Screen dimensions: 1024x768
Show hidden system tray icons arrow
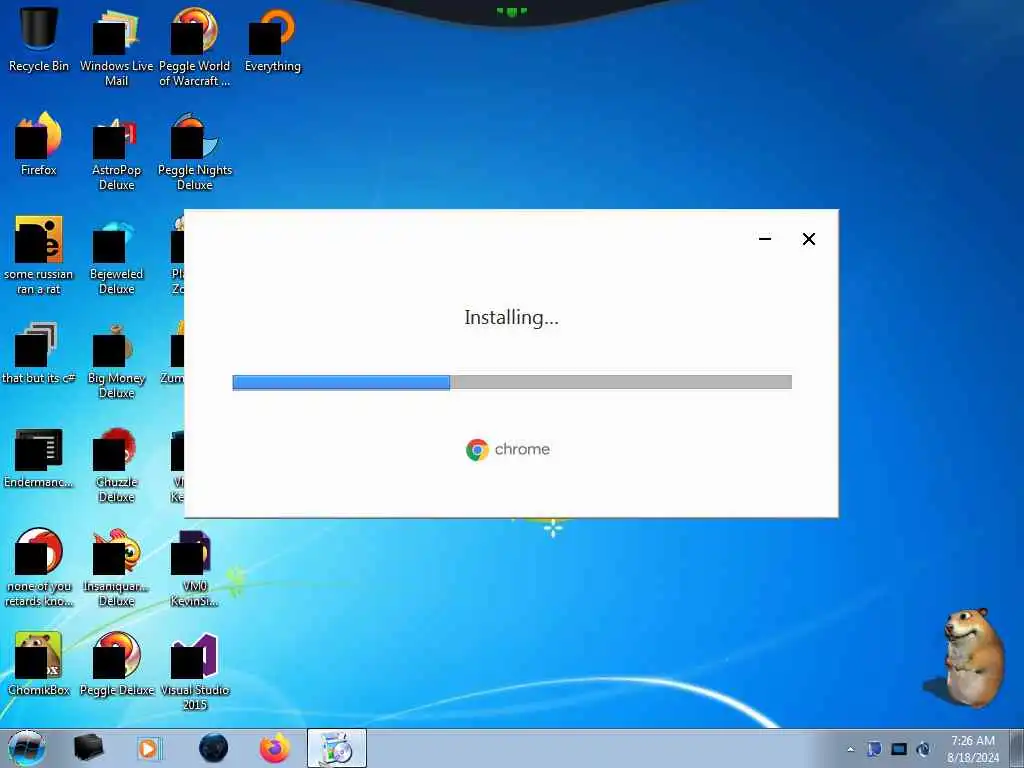(x=850, y=749)
